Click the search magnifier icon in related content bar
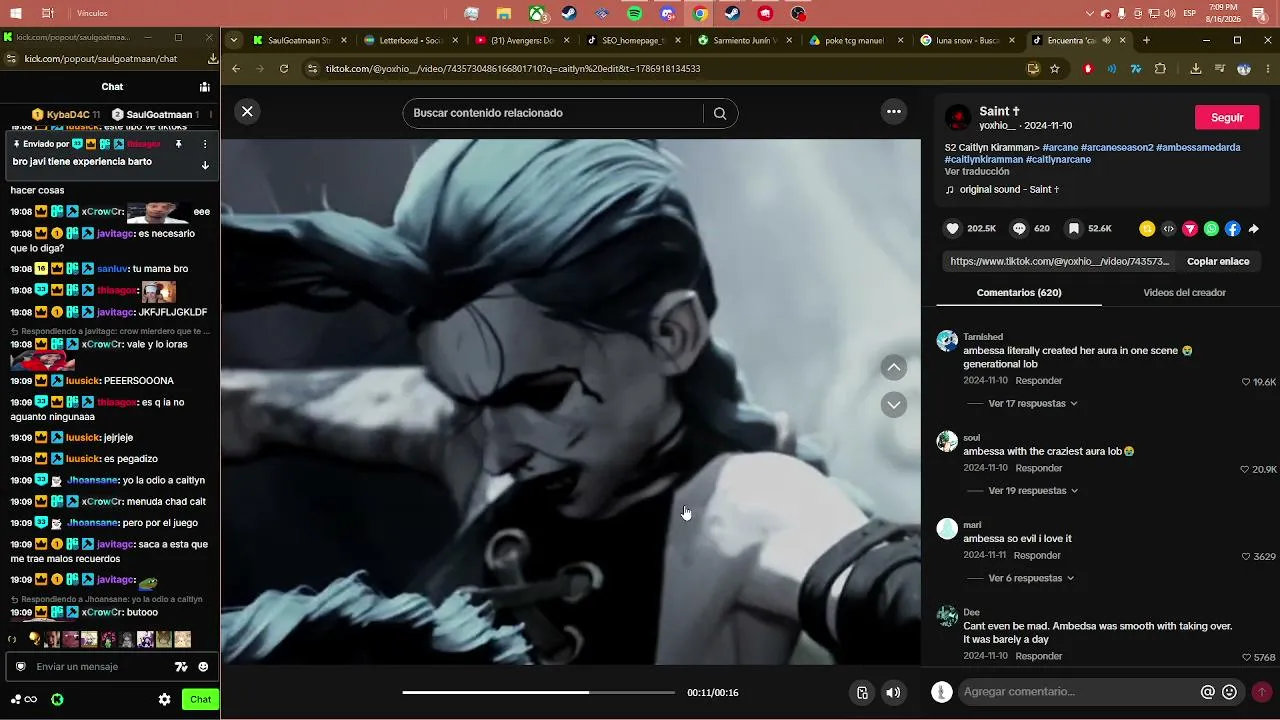Viewport: 1280px width, 720px height. point(720,113)
